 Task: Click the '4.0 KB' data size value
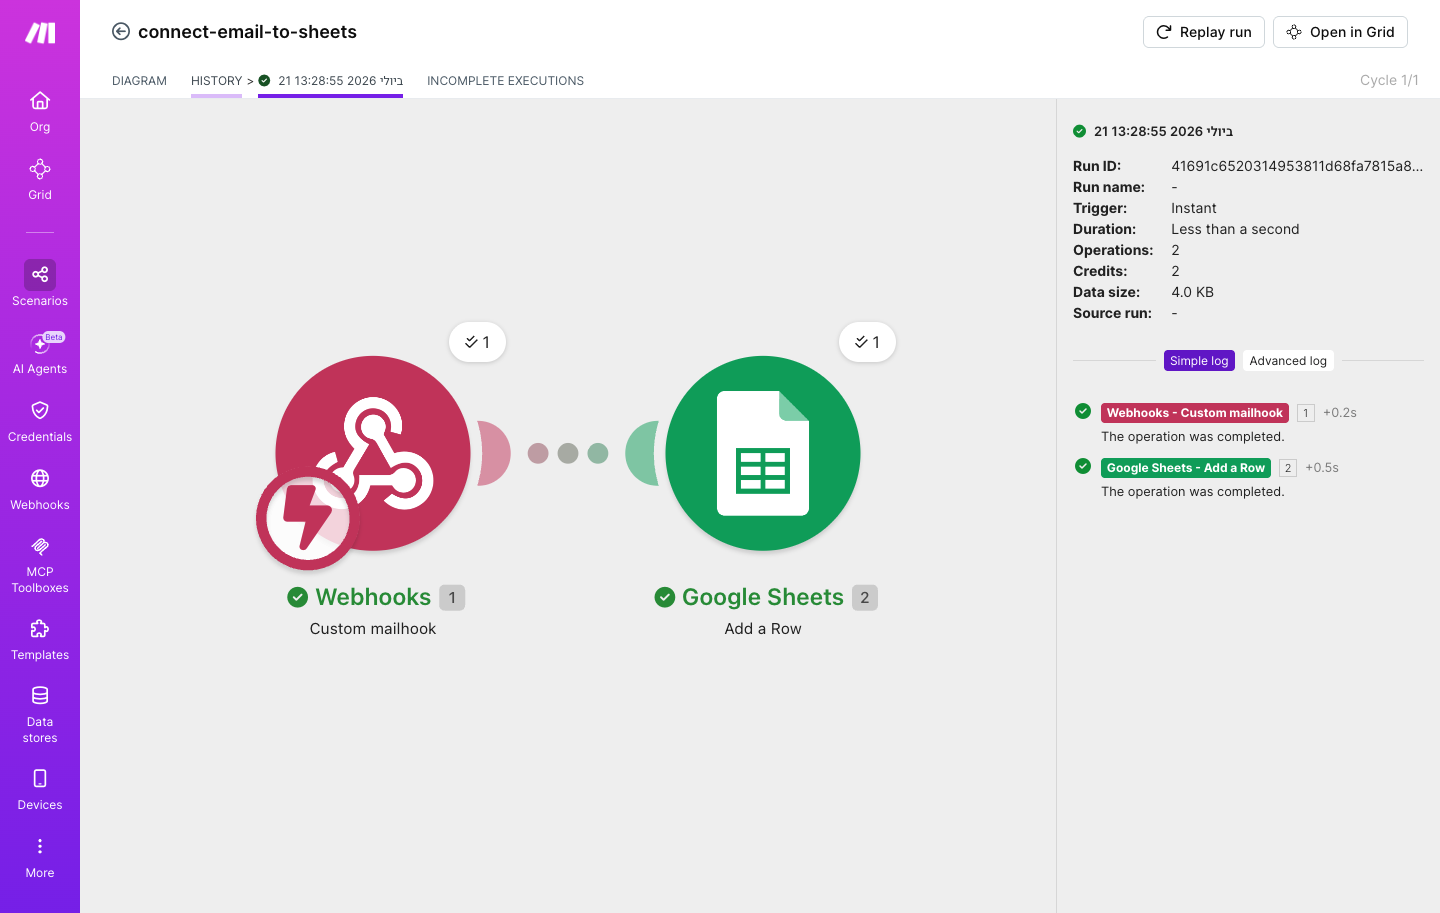click(x=1192, y=292)
